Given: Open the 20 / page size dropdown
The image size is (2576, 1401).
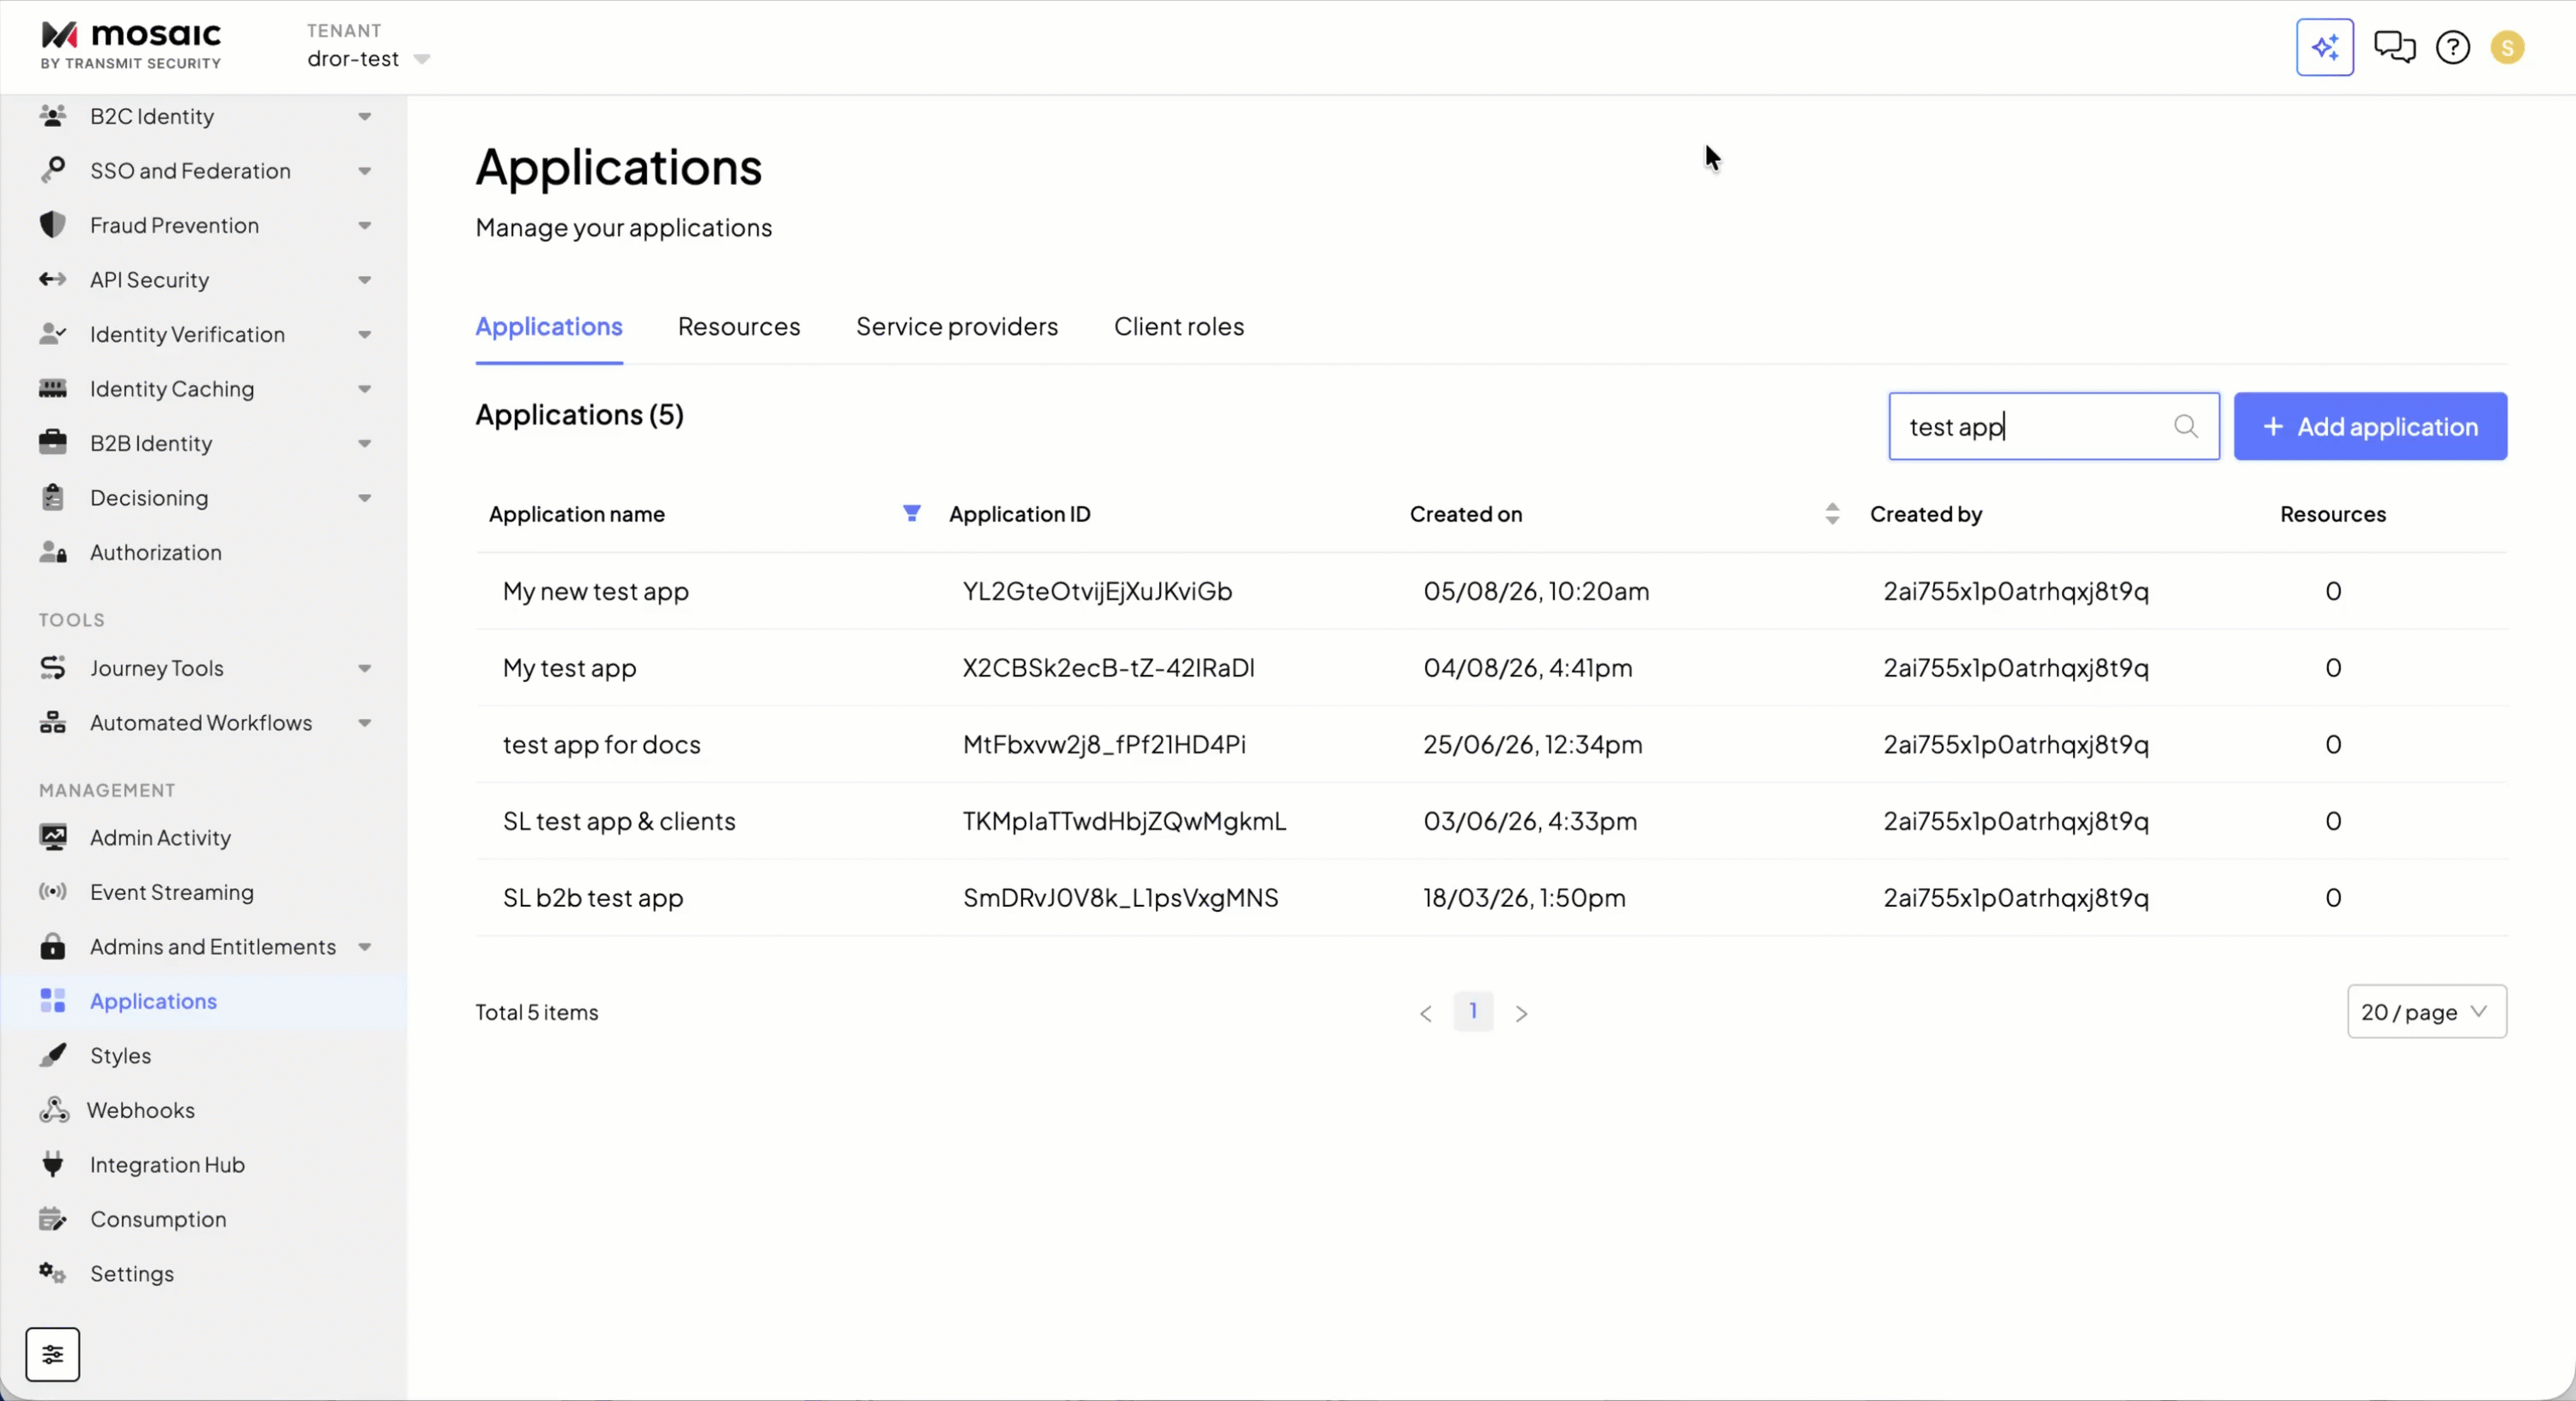Looking at the screenshot, I should click(2426, 1011).
